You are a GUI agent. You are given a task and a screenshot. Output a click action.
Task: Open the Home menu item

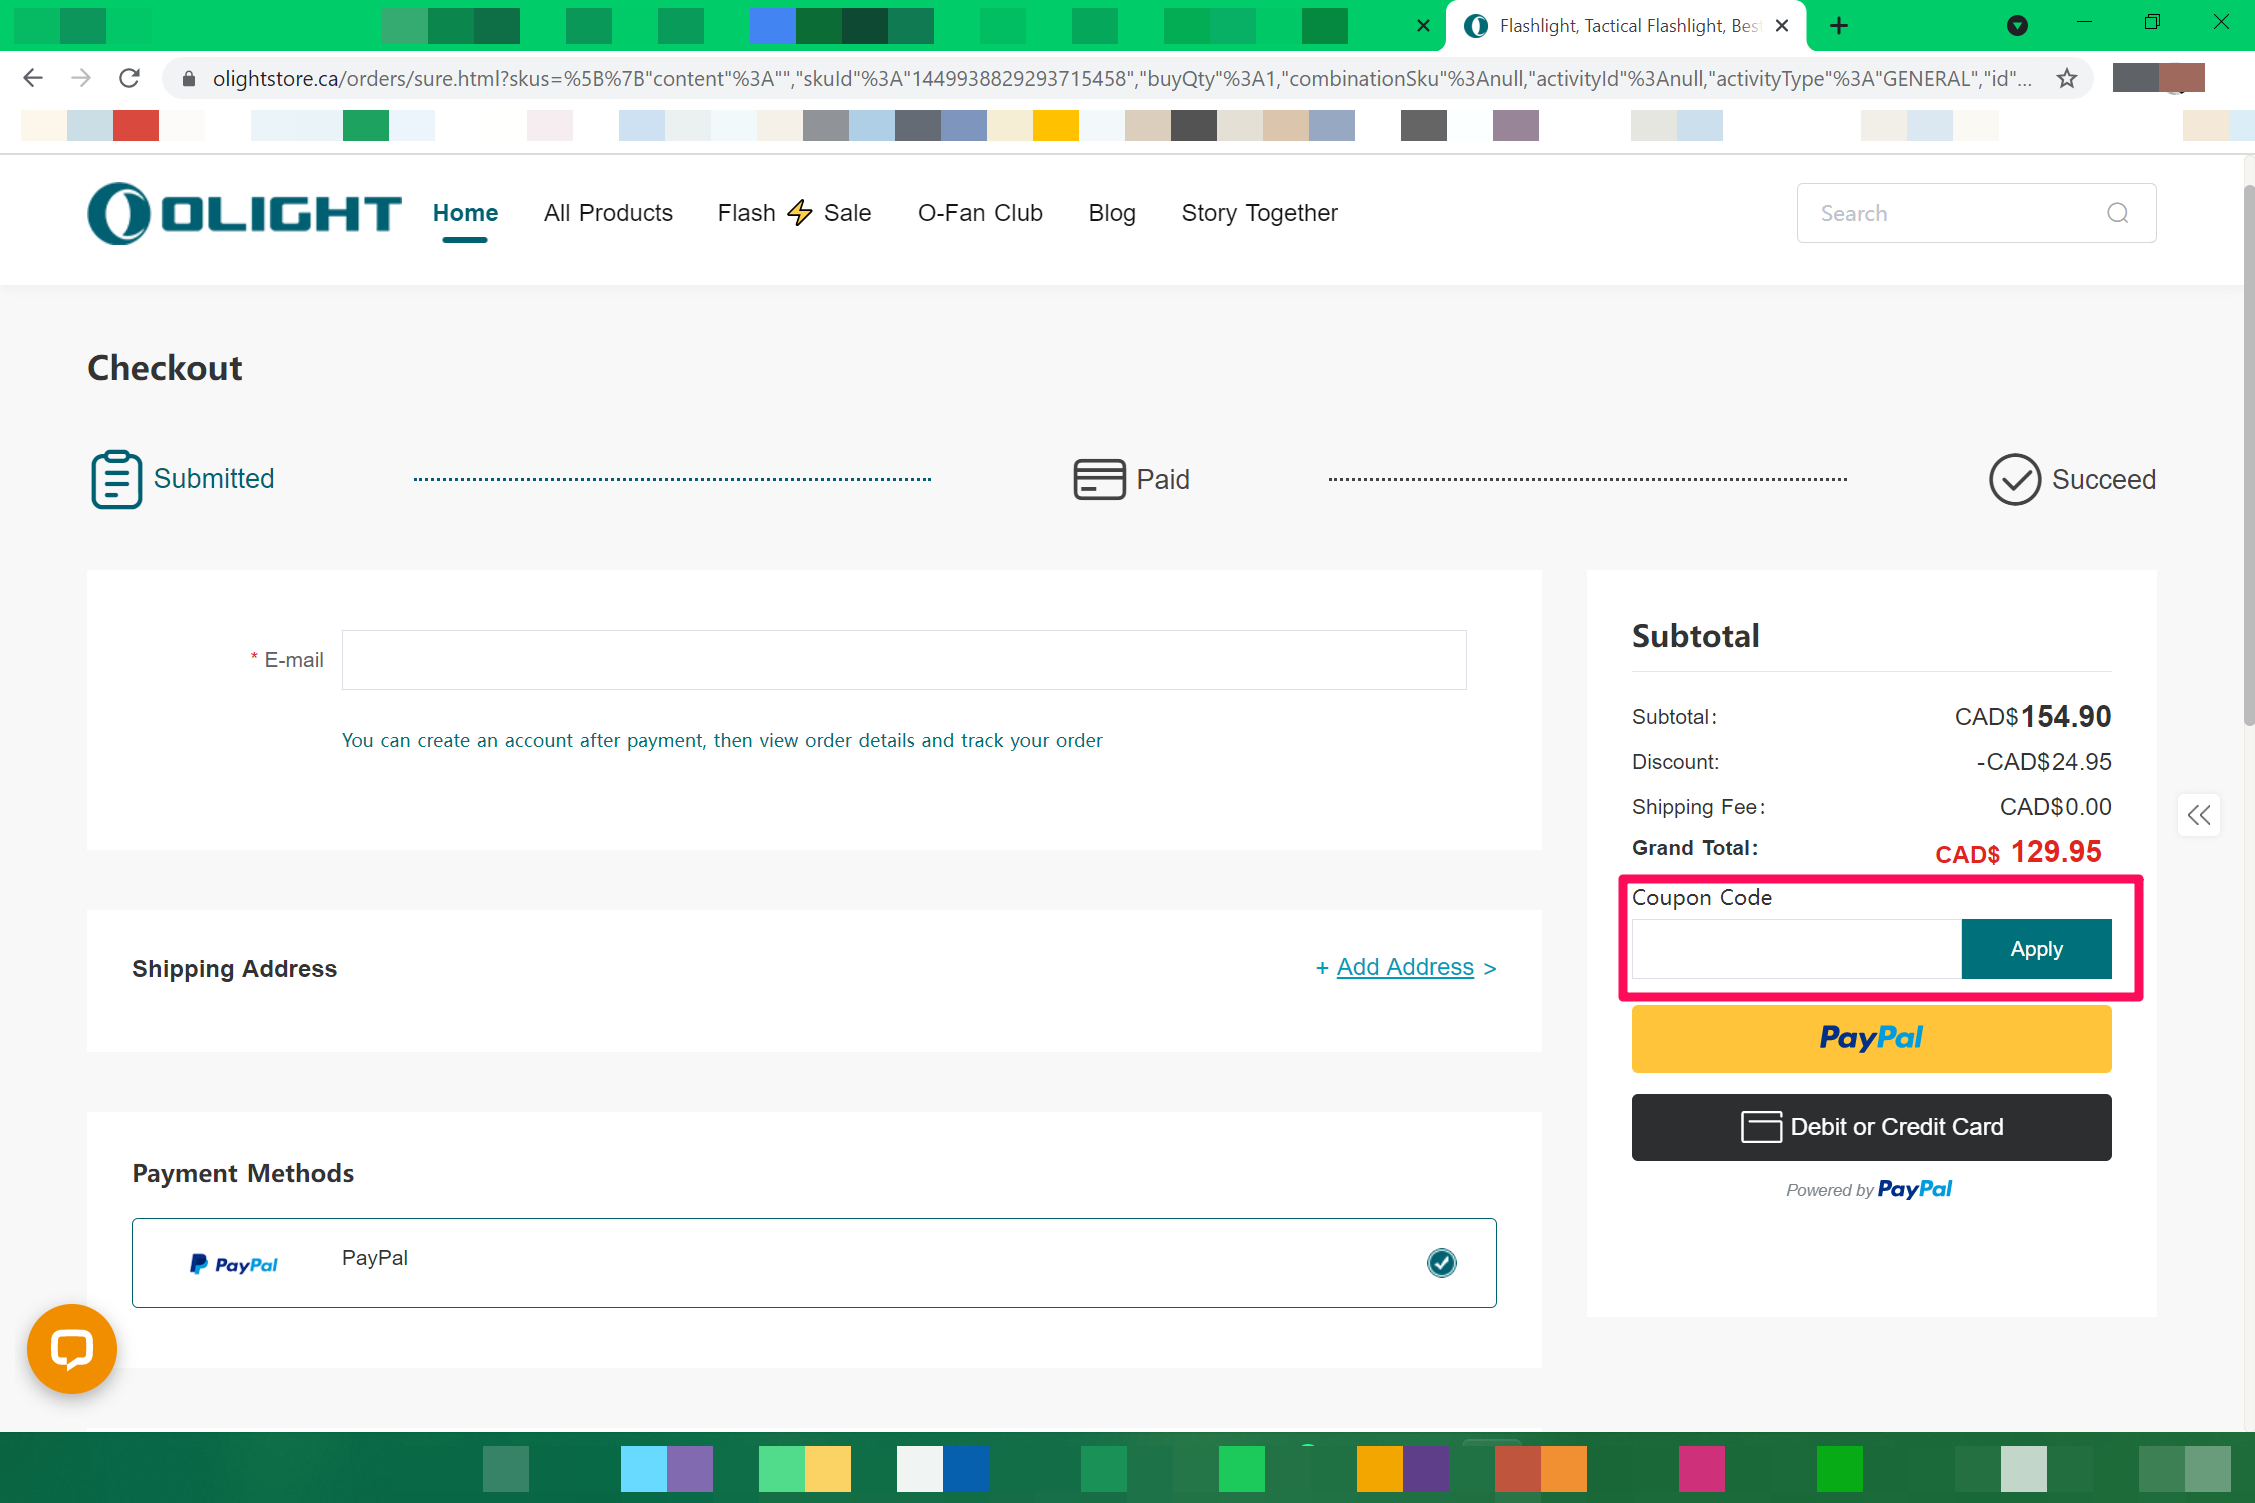pos(465,213)
